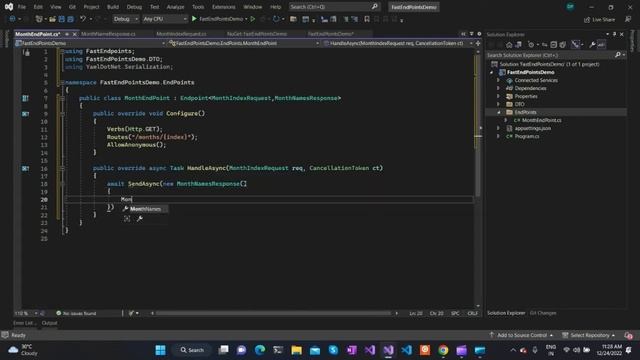Click the bookmark icon in toolbar
The image size is (640, 360).
(x=367, y=19)
